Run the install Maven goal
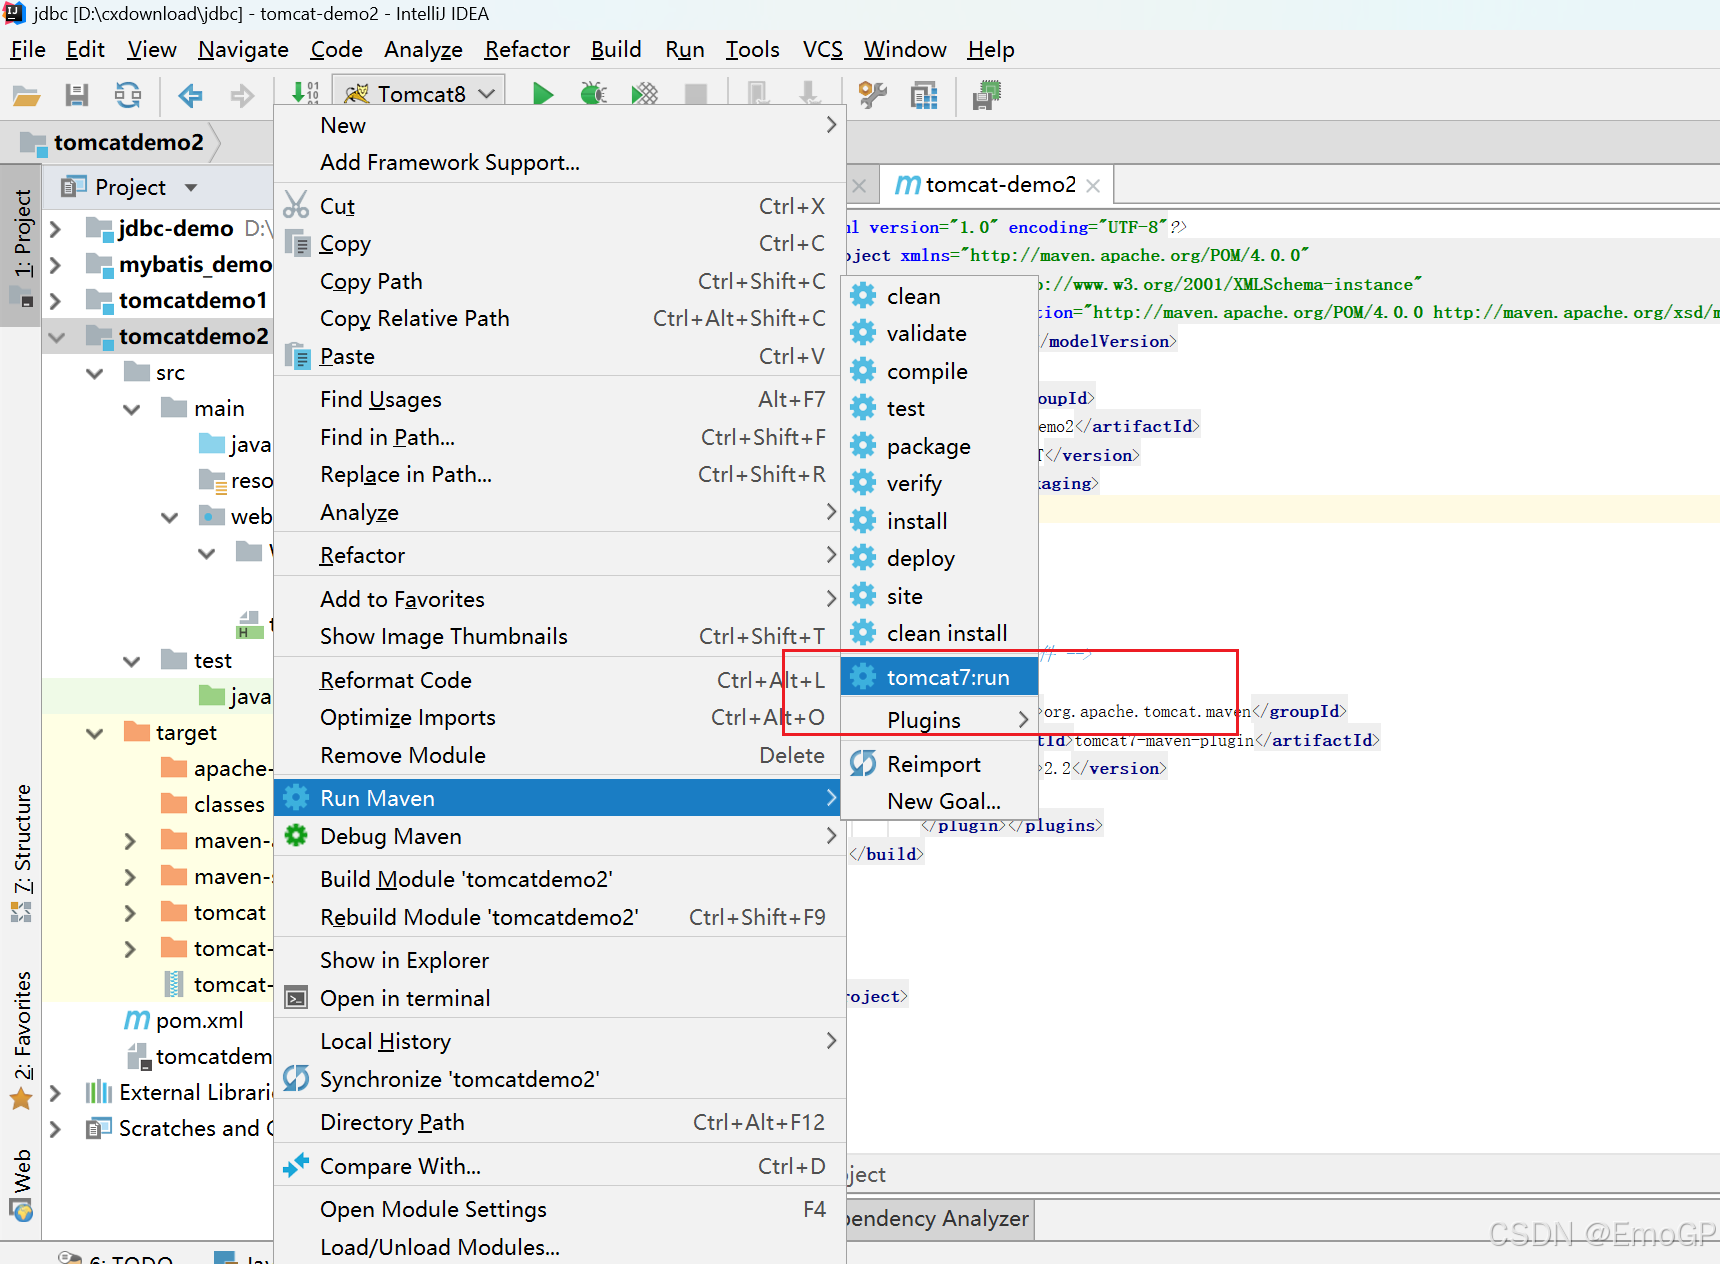Image resolution: width=1720 pixels, height=1264 pixels. (x=940, y=521)
